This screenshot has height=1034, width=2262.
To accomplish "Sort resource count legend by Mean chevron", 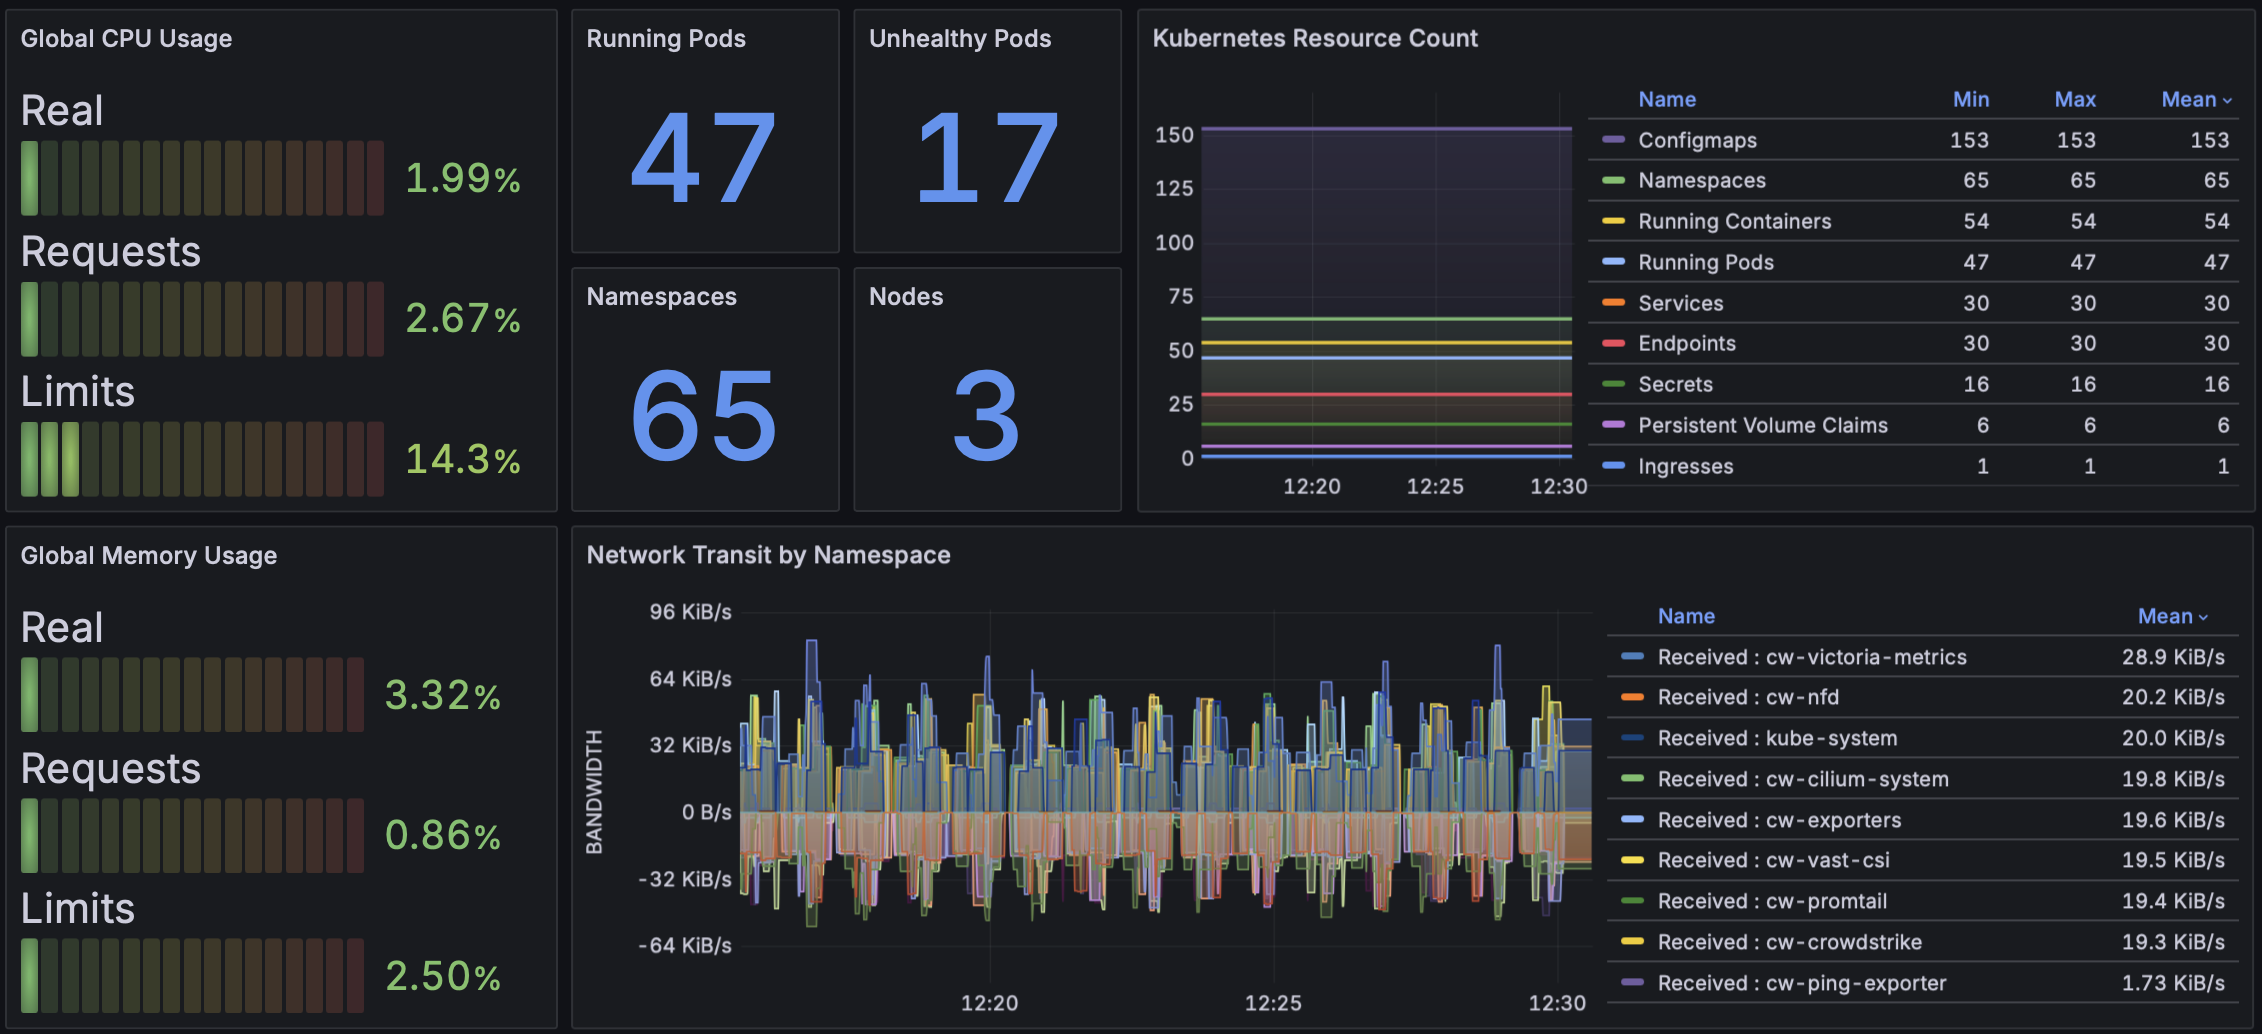I will [2228, 100].
